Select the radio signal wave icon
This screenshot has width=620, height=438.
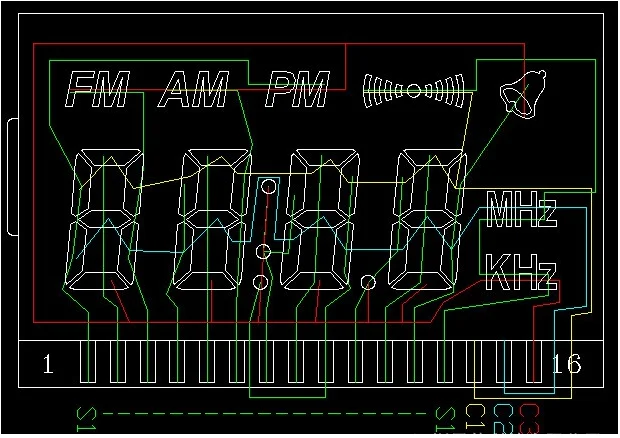coord(414,91)
